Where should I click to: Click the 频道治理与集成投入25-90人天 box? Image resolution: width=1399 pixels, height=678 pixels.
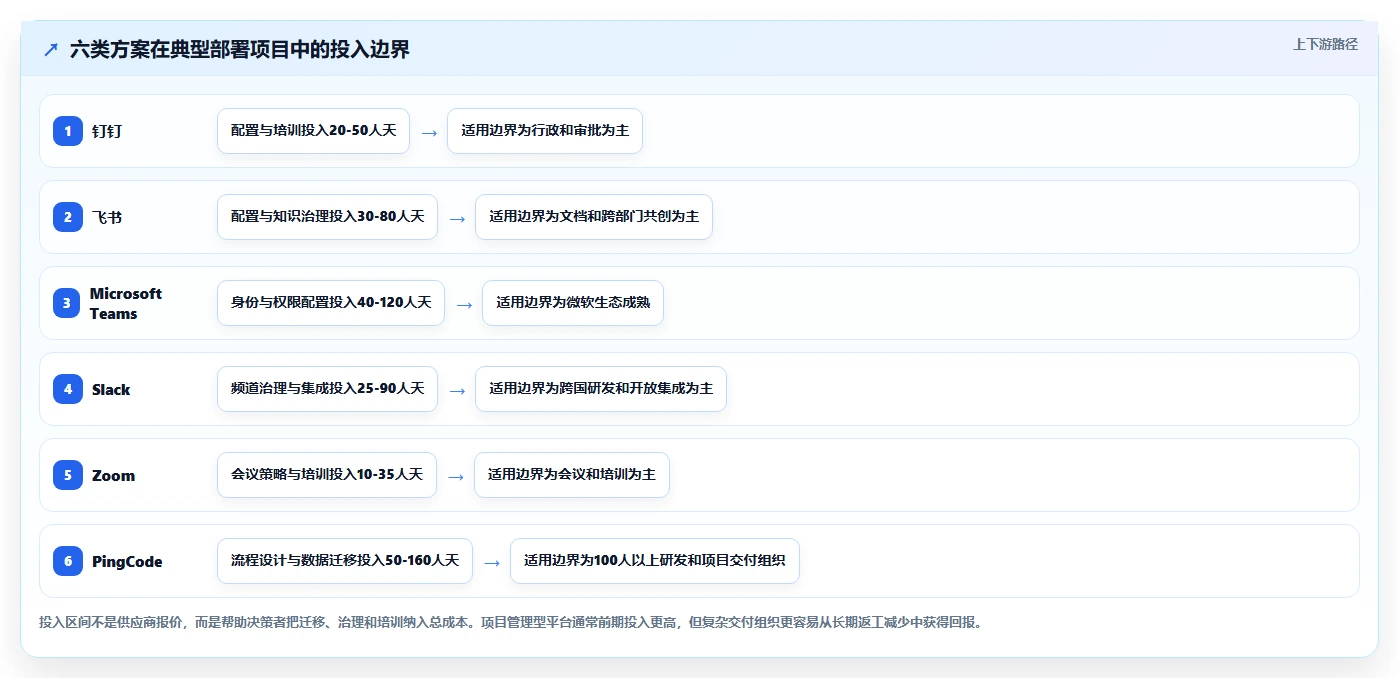click(x=327, y=389)
